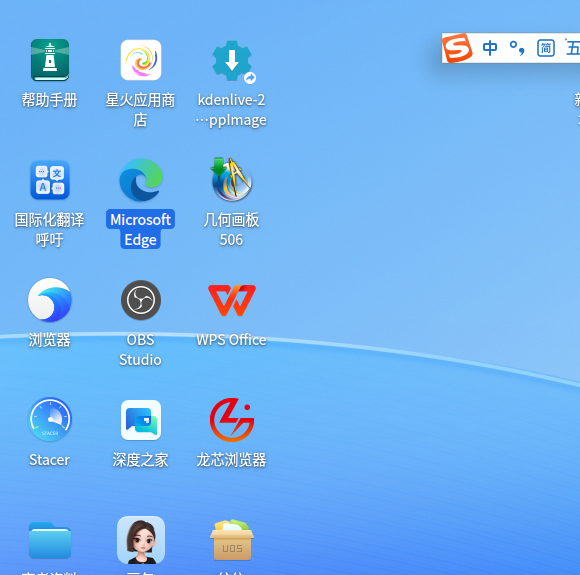Toggle punctuation mode on Sogou bar
The image size is (580, 575).
click(517, 48)
